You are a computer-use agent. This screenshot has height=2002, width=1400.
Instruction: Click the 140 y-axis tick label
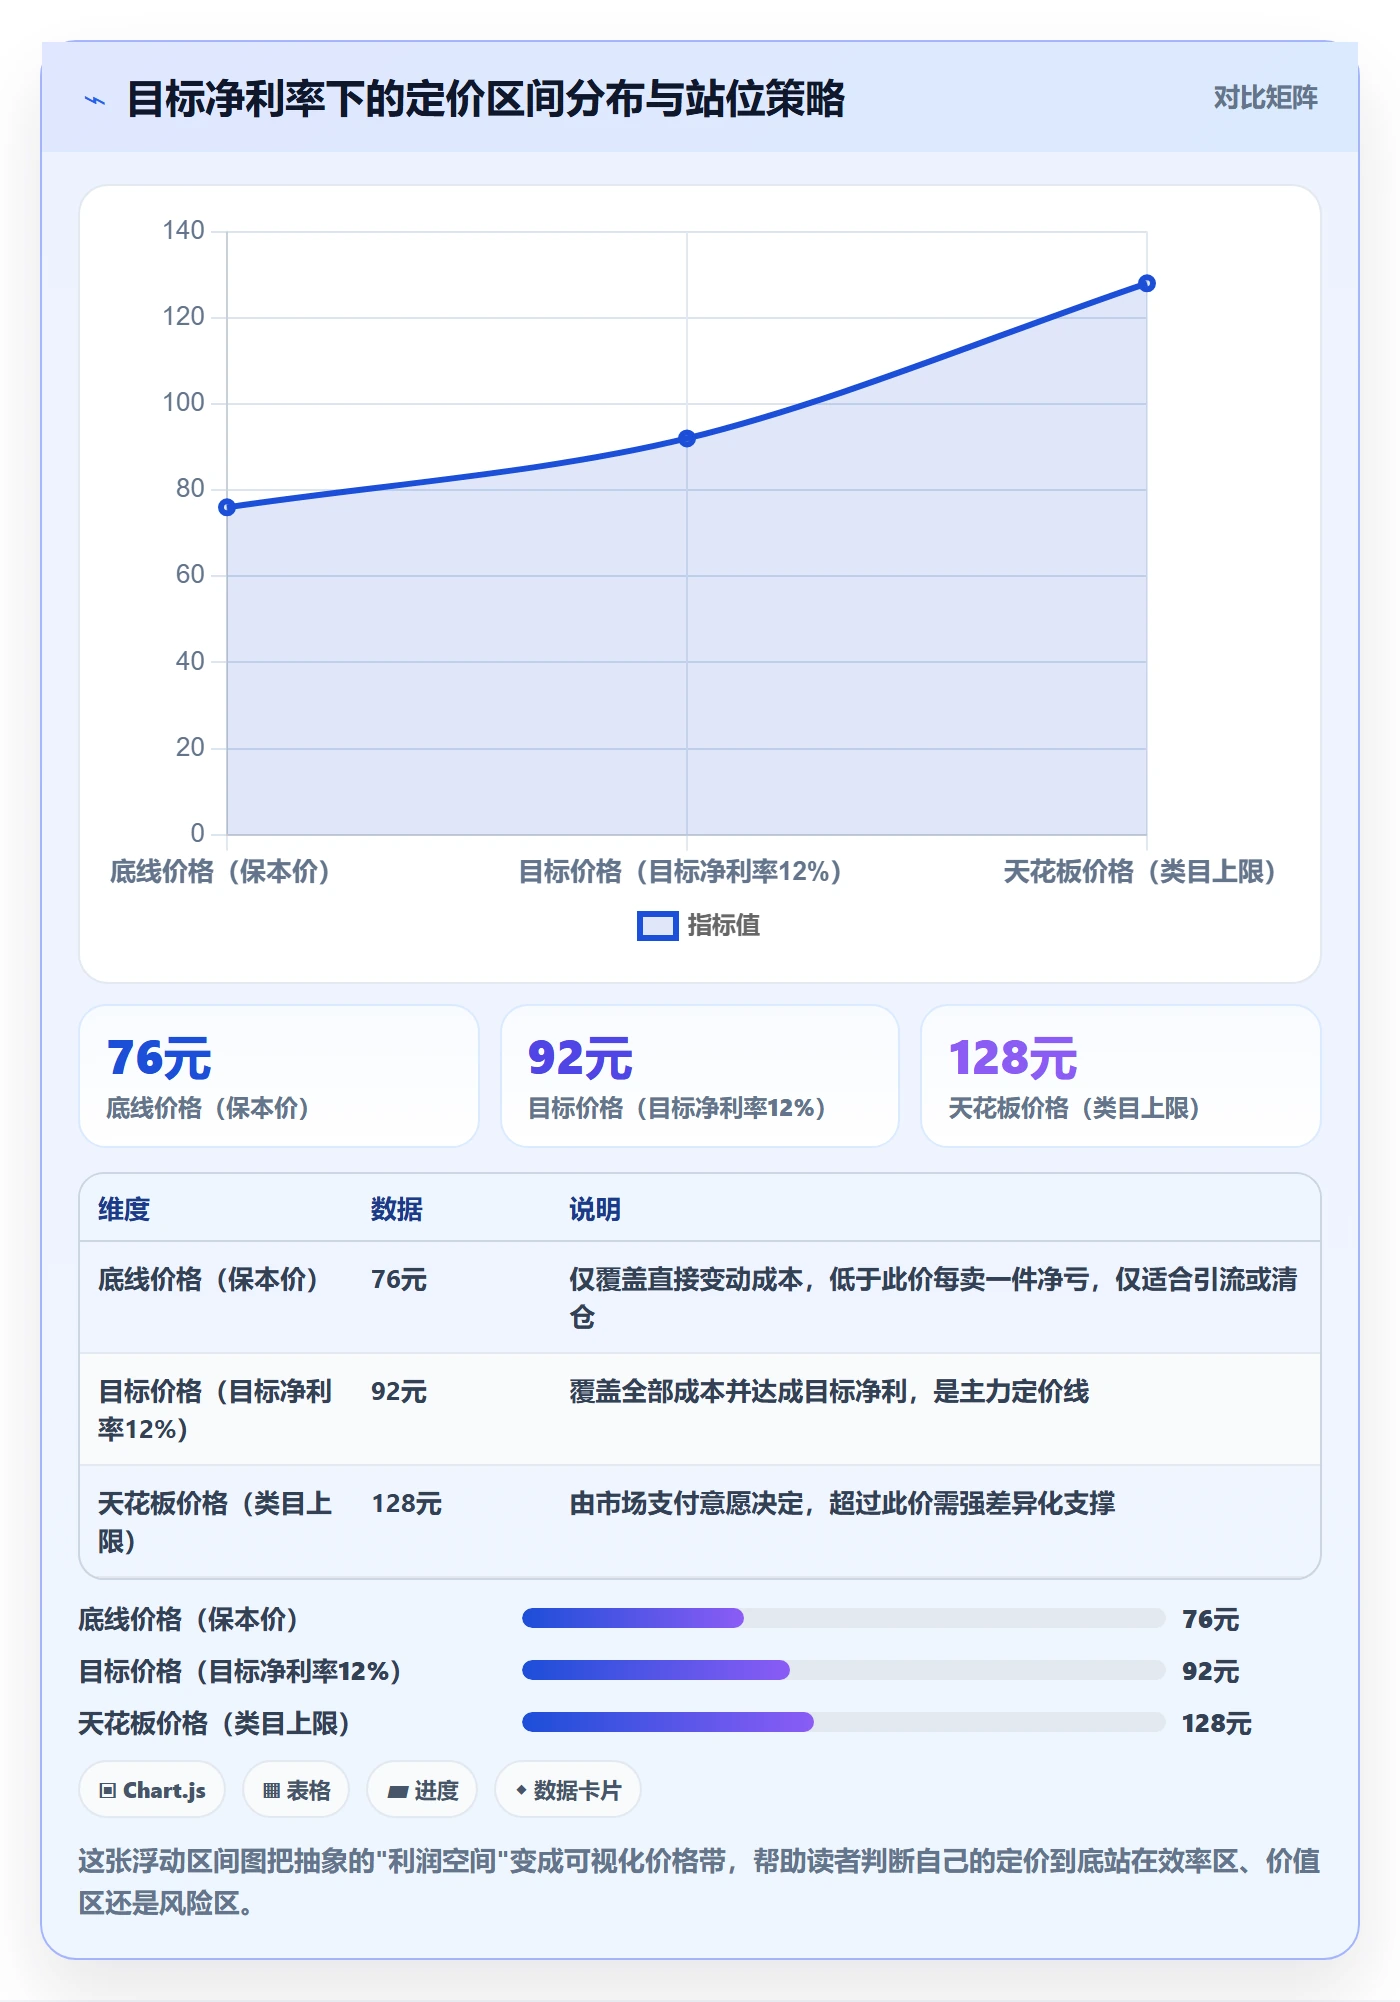(x=183, y=231)
